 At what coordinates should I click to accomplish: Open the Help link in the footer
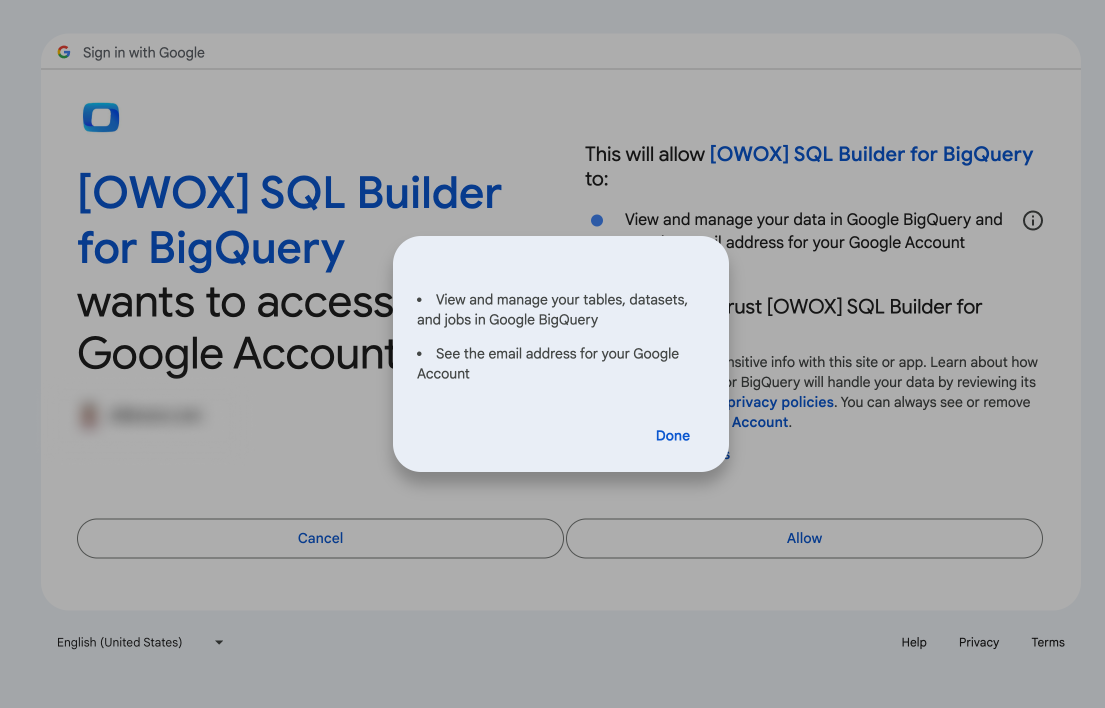pos(914,643)
